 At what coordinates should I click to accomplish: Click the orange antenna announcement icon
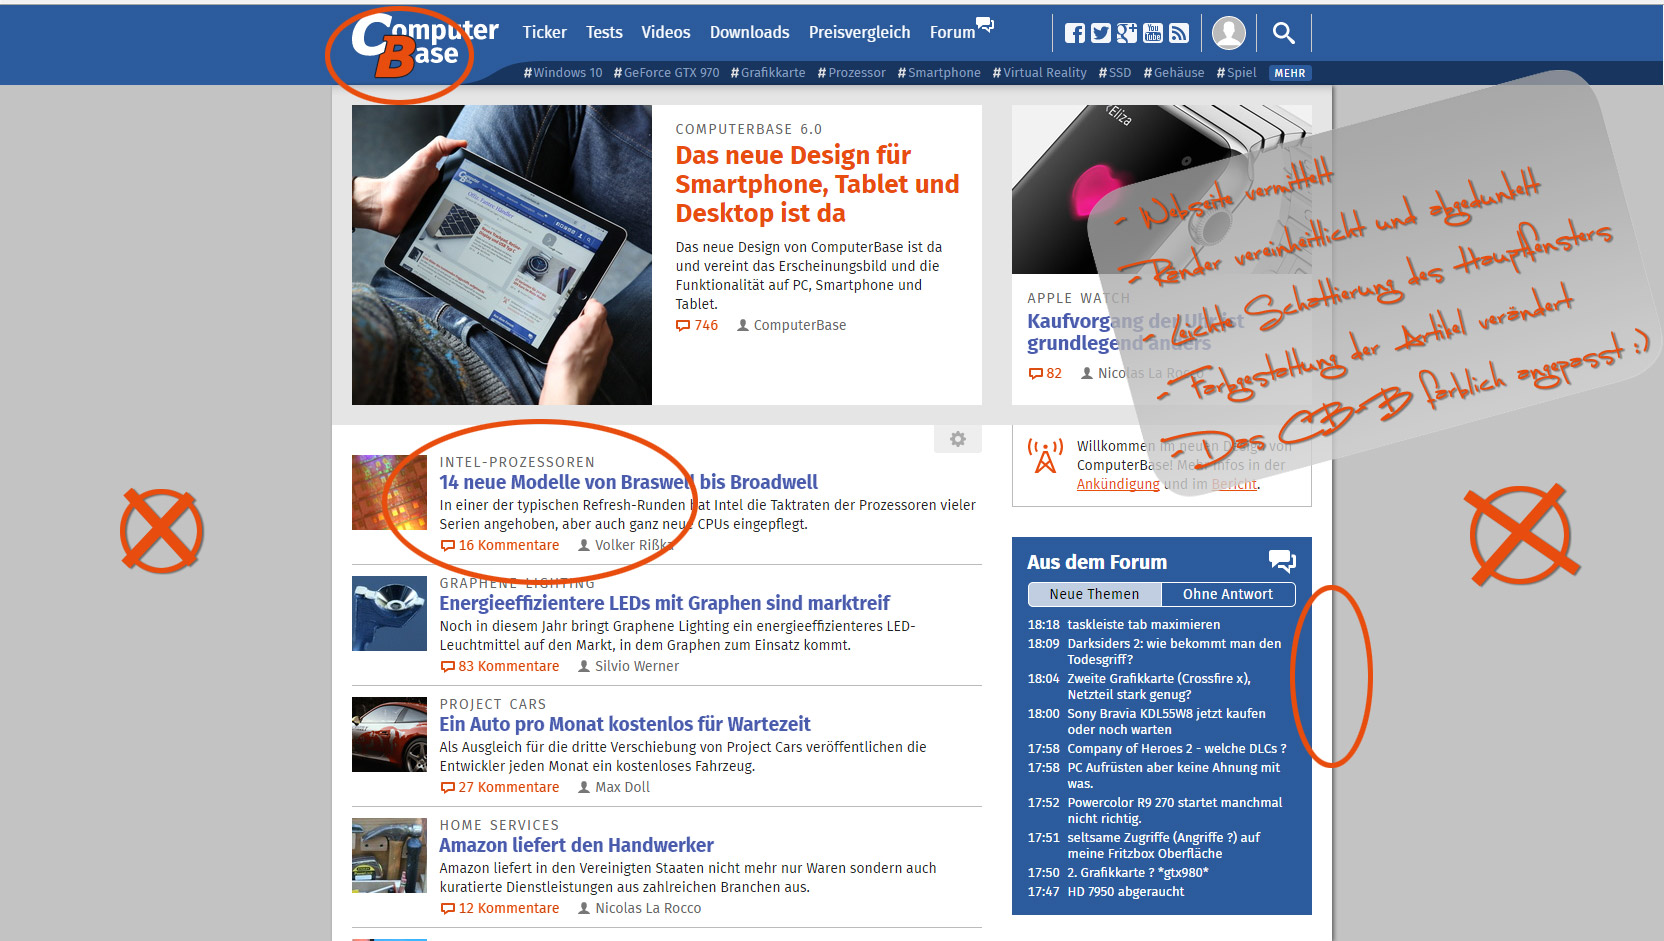pyautogui.click(x=1045, y=456)
